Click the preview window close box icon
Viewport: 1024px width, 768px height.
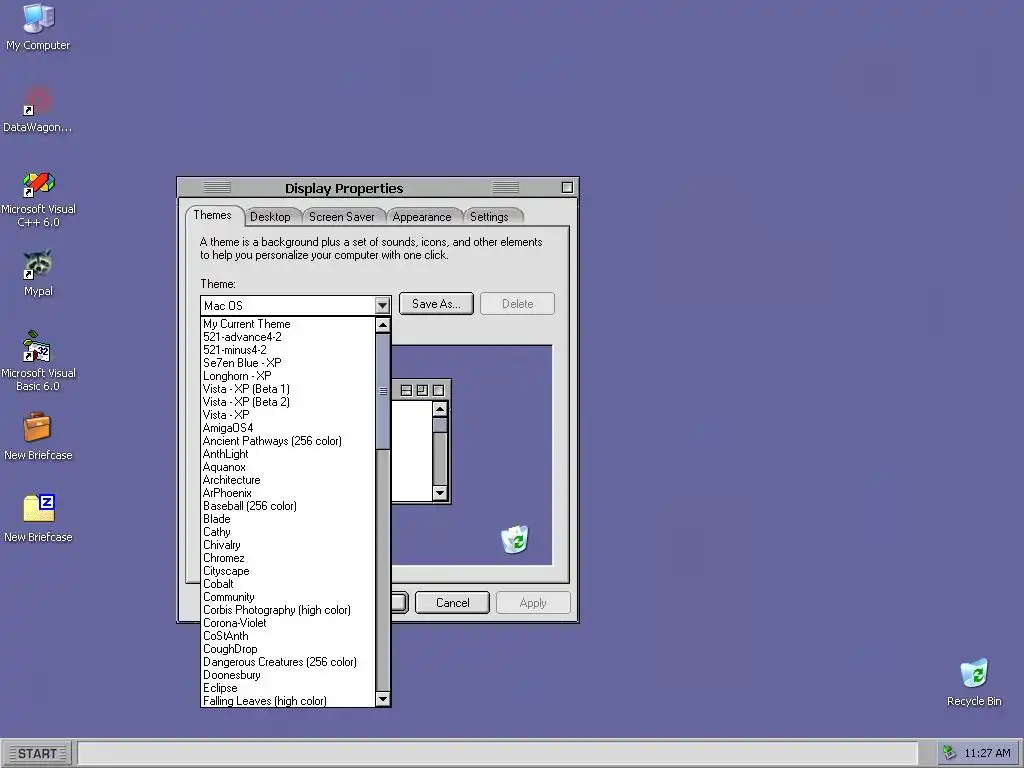[439, 391]
